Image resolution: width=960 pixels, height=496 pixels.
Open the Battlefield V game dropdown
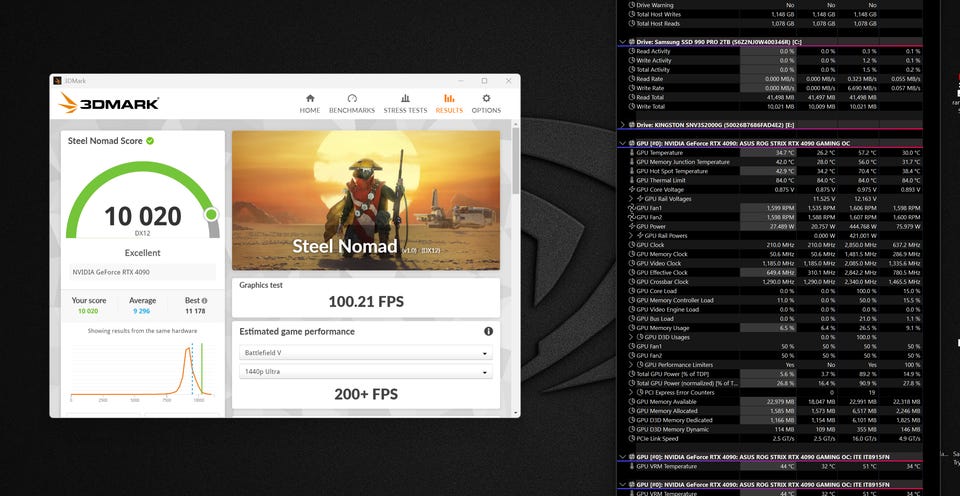pos(366,353)
